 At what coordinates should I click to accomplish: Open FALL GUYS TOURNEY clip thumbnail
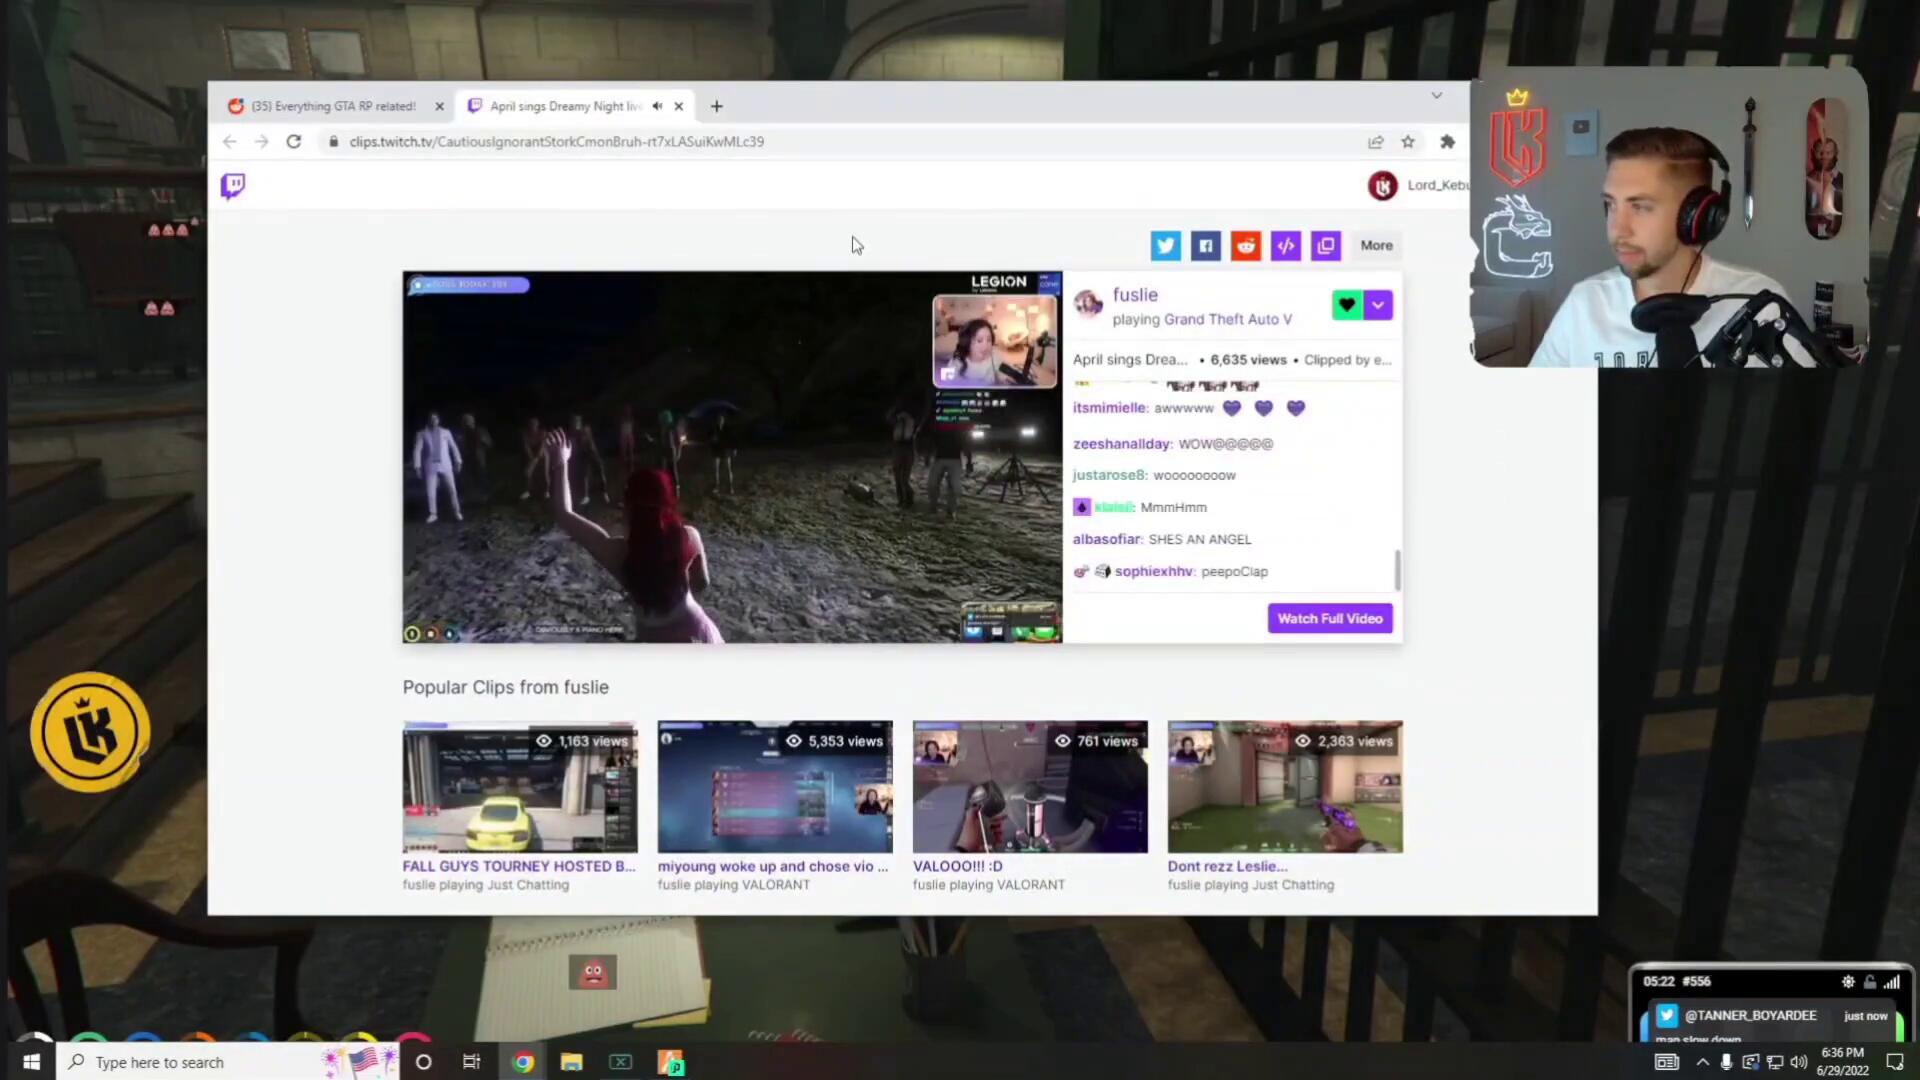pos(519,787)
